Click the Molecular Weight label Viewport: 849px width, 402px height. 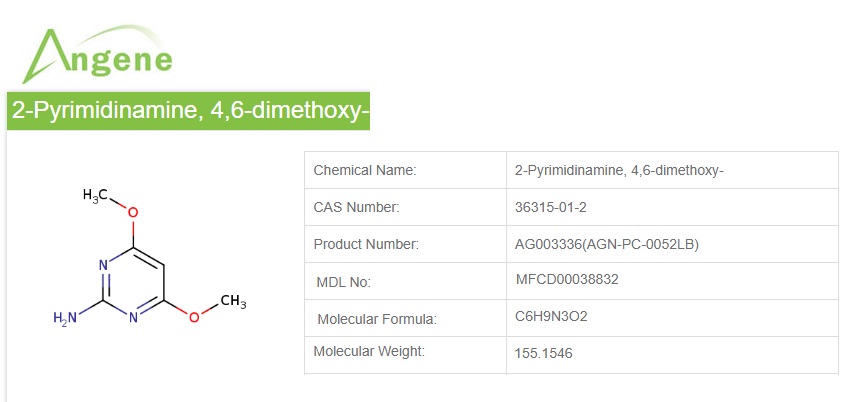(369, 351)
